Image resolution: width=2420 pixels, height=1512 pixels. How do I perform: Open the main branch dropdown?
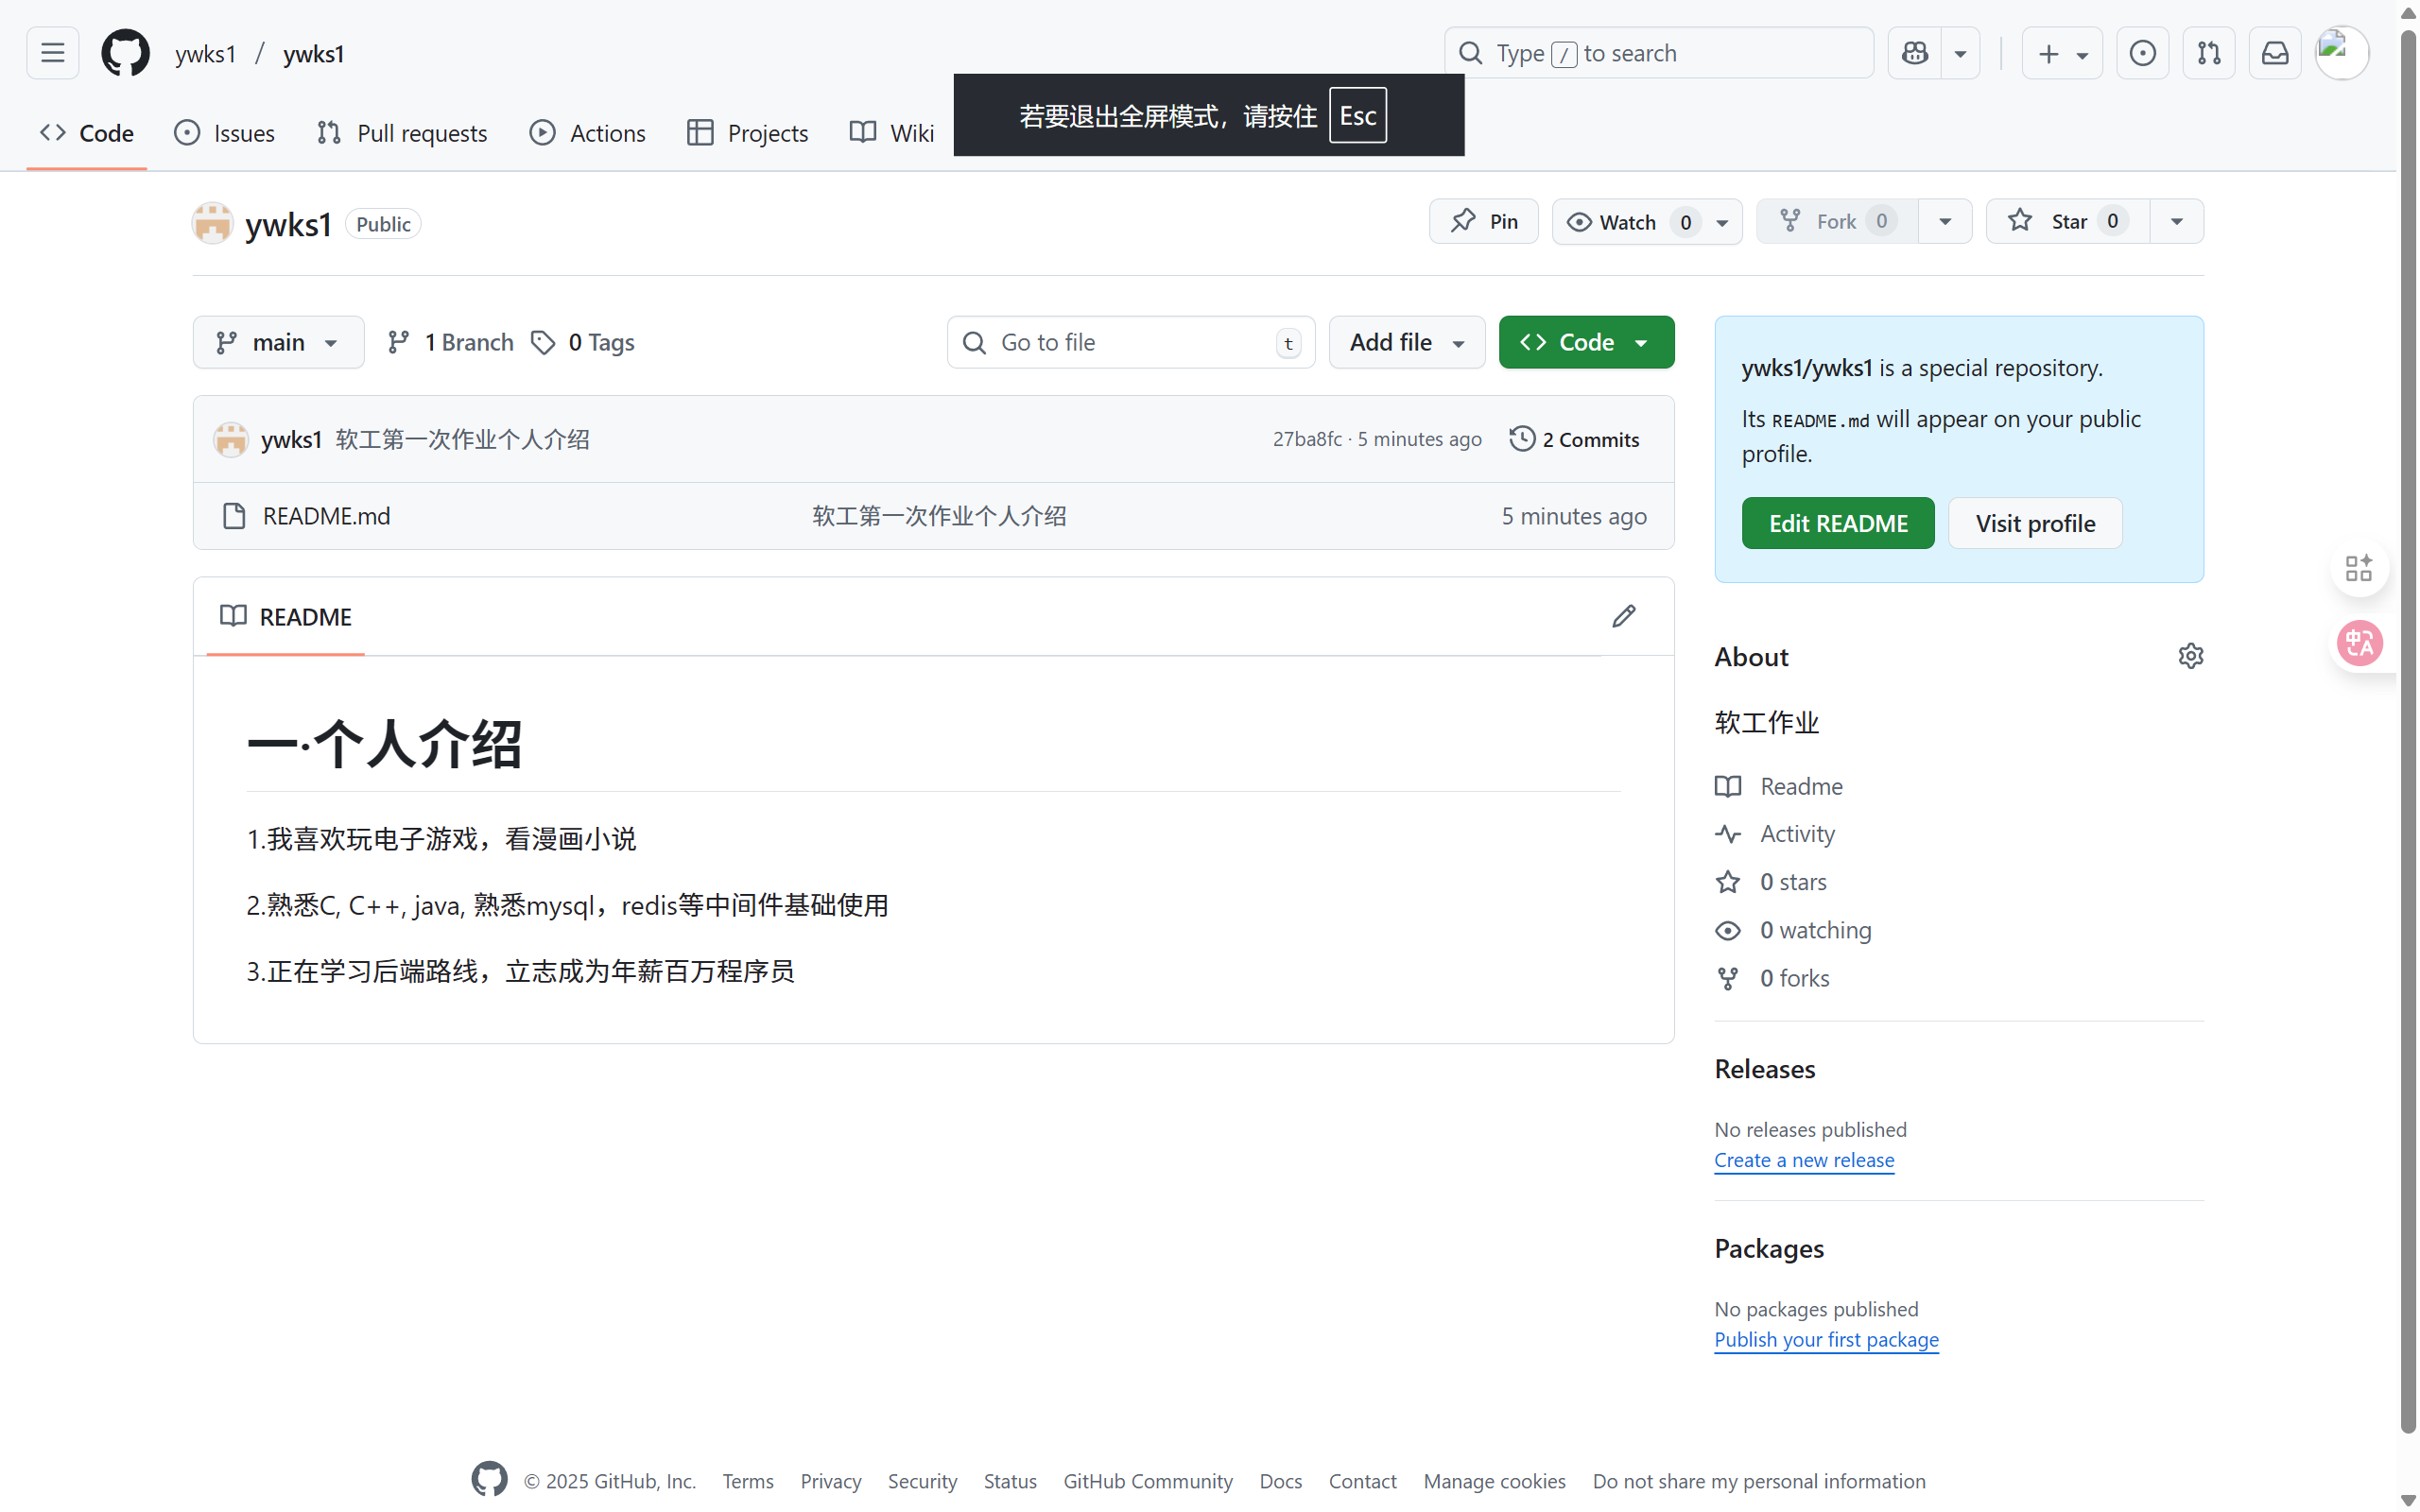pyautogui.click(x=278, y=341)
